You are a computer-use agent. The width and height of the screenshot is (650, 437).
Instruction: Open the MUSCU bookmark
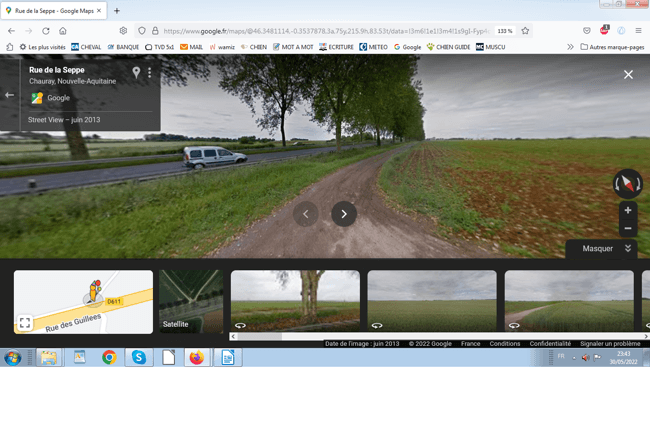pos(490,47)
